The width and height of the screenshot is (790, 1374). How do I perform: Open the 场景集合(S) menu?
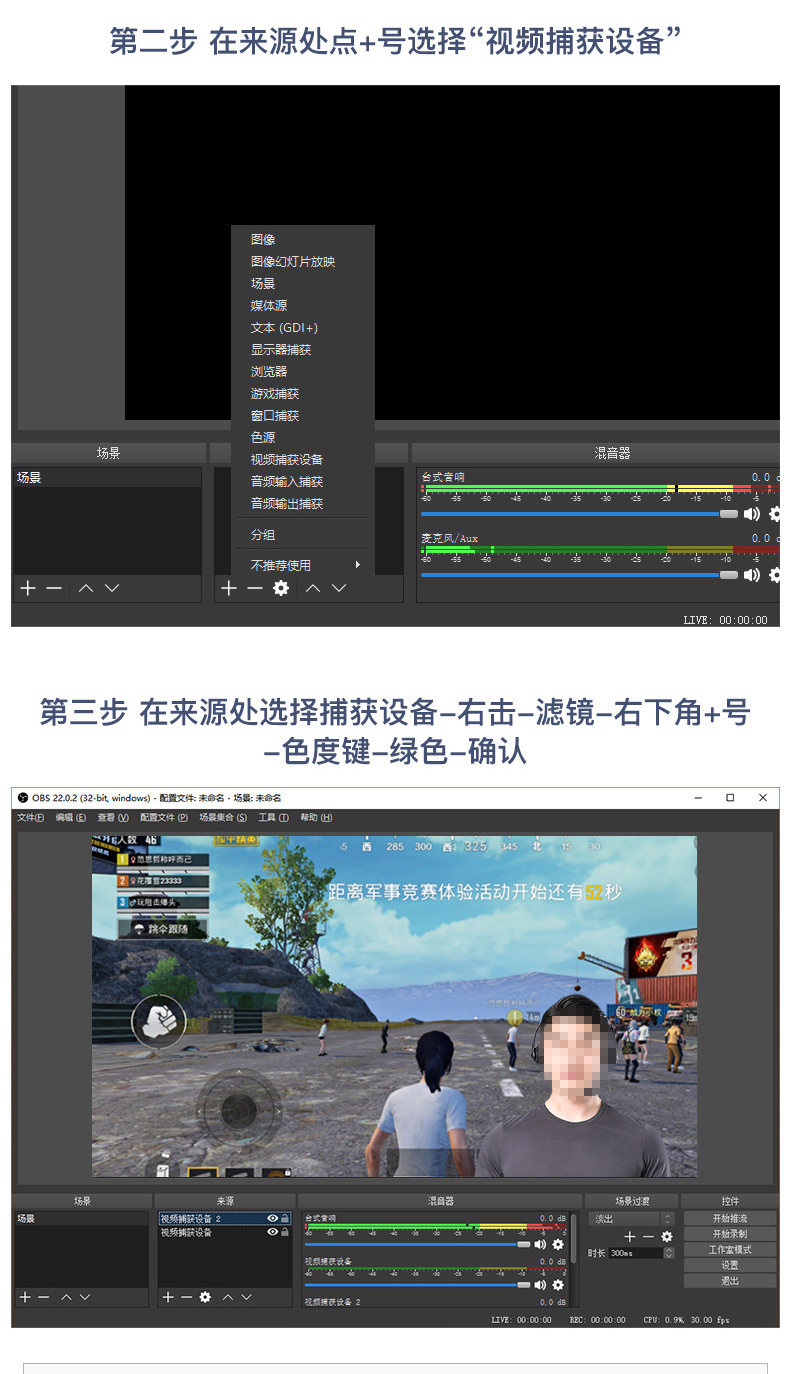click(223, 818)
